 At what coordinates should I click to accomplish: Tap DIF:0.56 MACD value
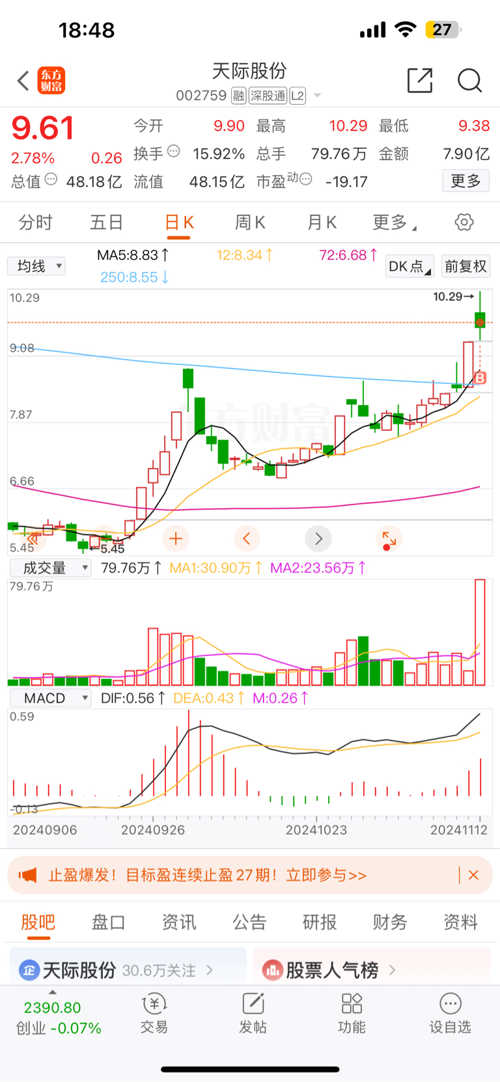pos(133,698)
